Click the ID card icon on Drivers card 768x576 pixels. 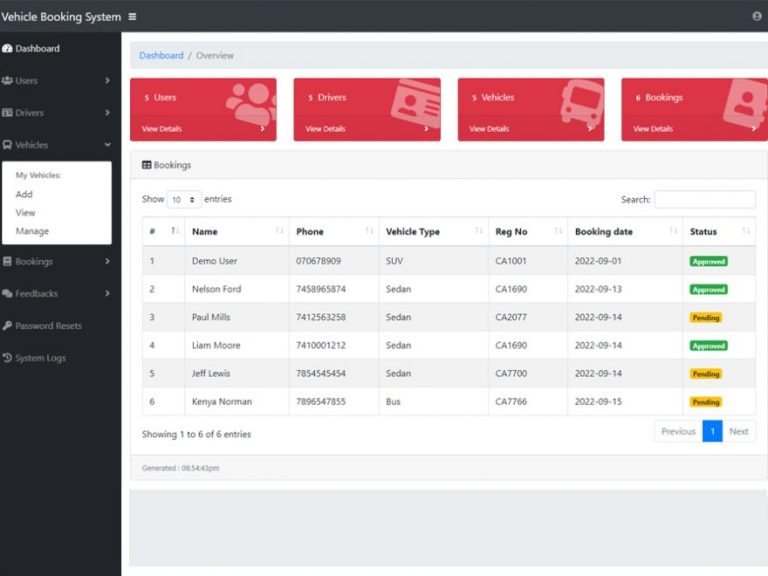pyautogui.click(x=416, y=101)
